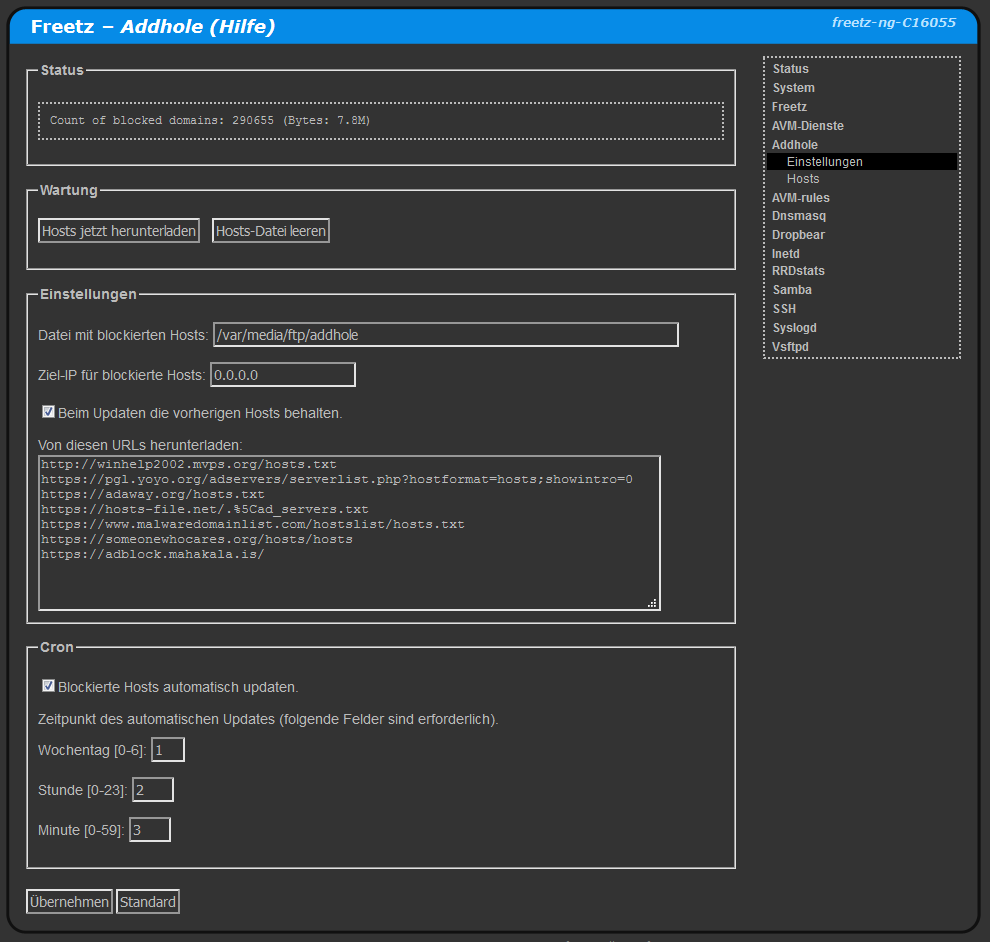Reset values using the Standard button
The image size is (990, 942).
148,902
